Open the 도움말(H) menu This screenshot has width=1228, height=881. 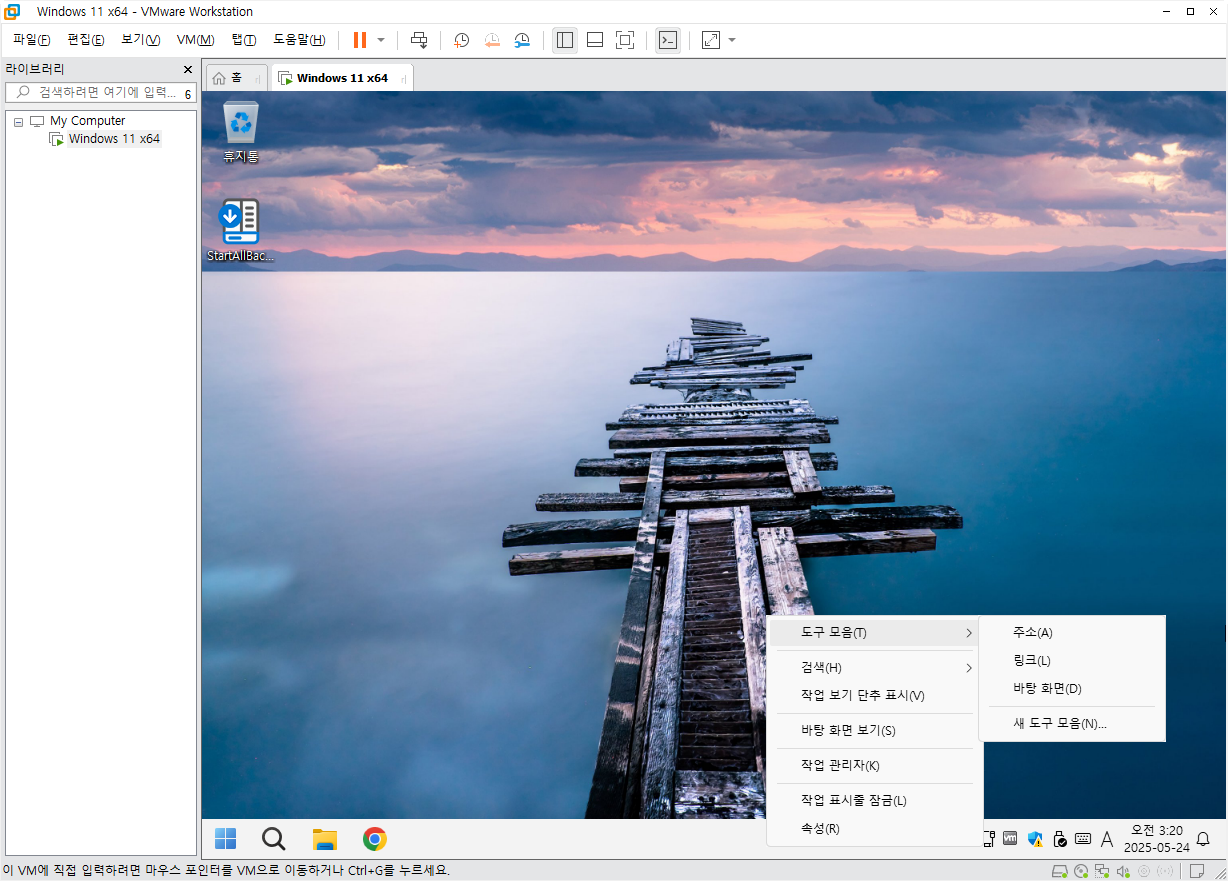pyautogui.click(x=299, y=40)
